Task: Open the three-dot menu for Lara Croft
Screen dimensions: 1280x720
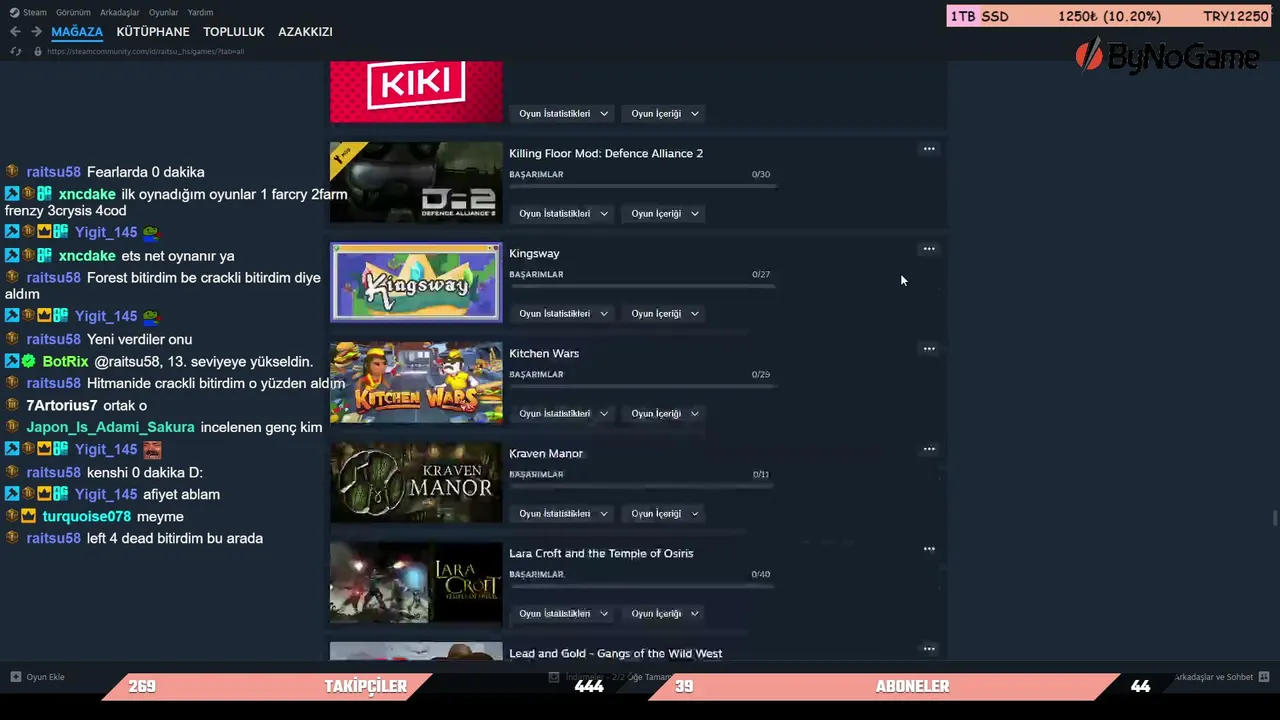Action: click(929, 549)
